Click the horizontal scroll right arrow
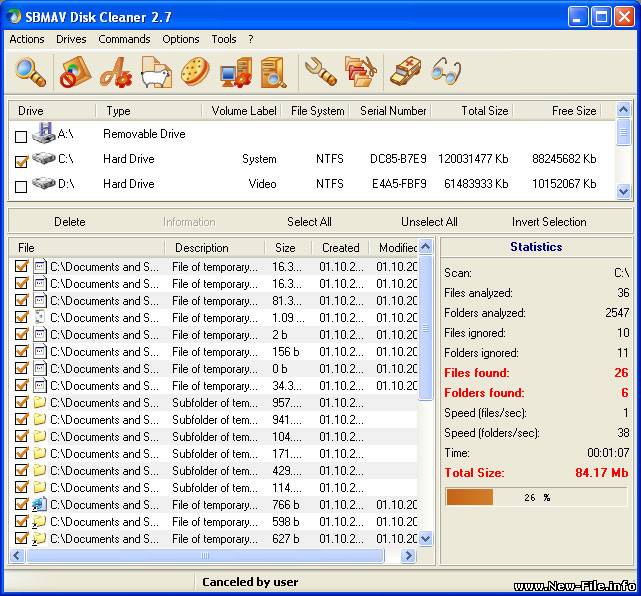 pos(408,555)
